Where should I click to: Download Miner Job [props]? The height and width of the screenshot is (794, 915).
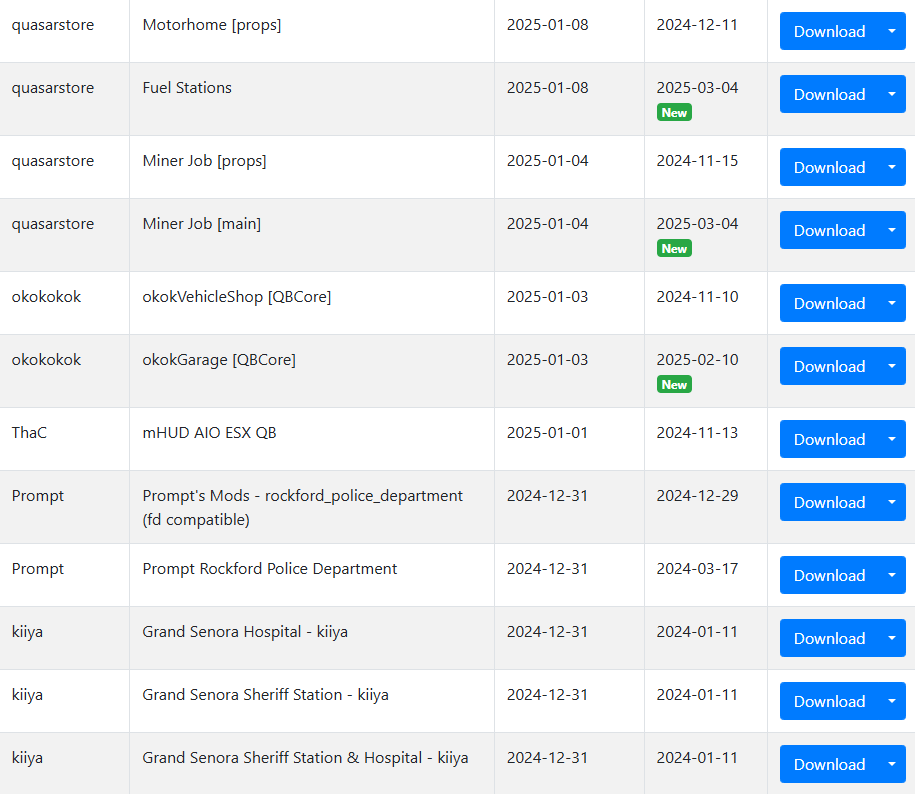pyautogui.click(x=829, y=167)
